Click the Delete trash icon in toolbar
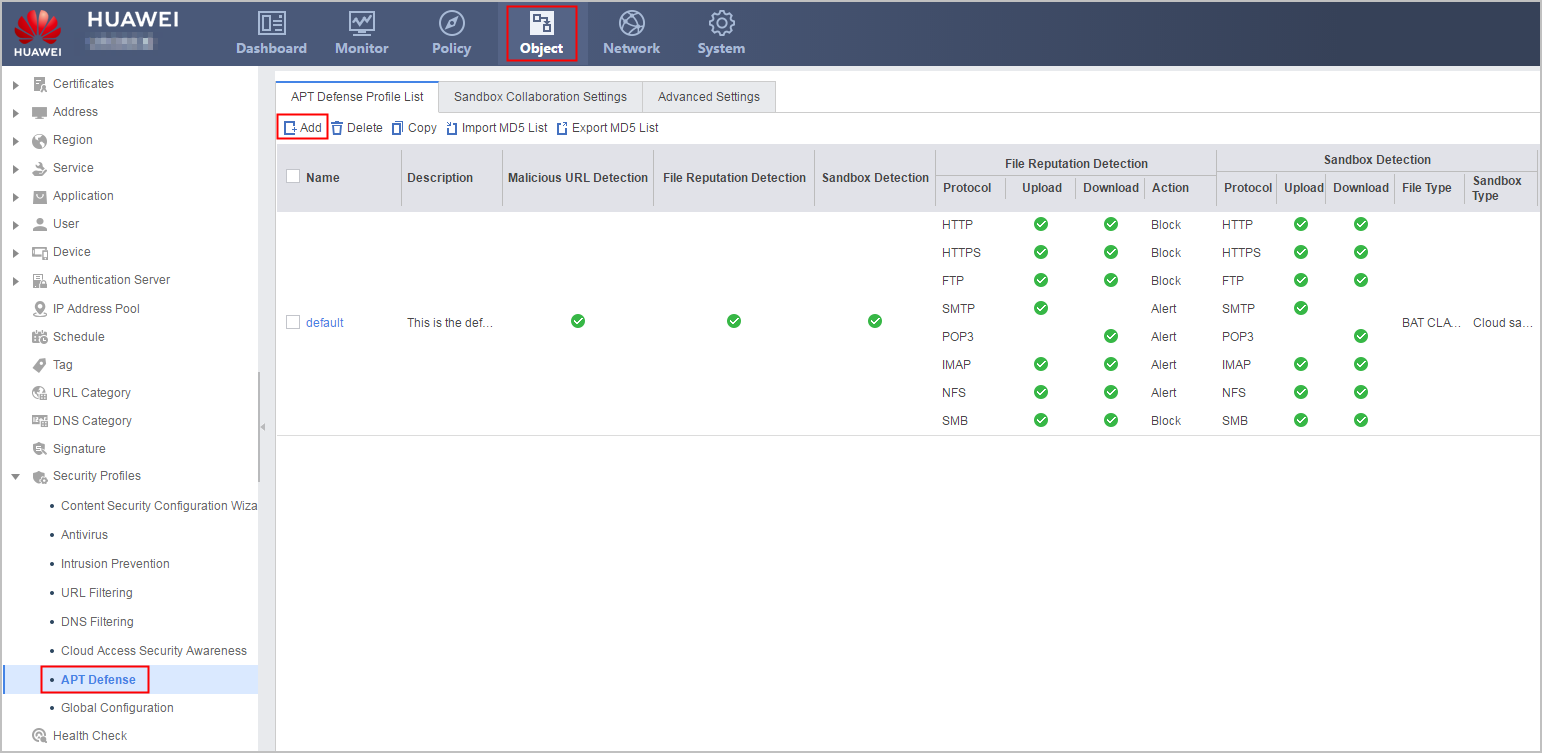 point(337,128)
